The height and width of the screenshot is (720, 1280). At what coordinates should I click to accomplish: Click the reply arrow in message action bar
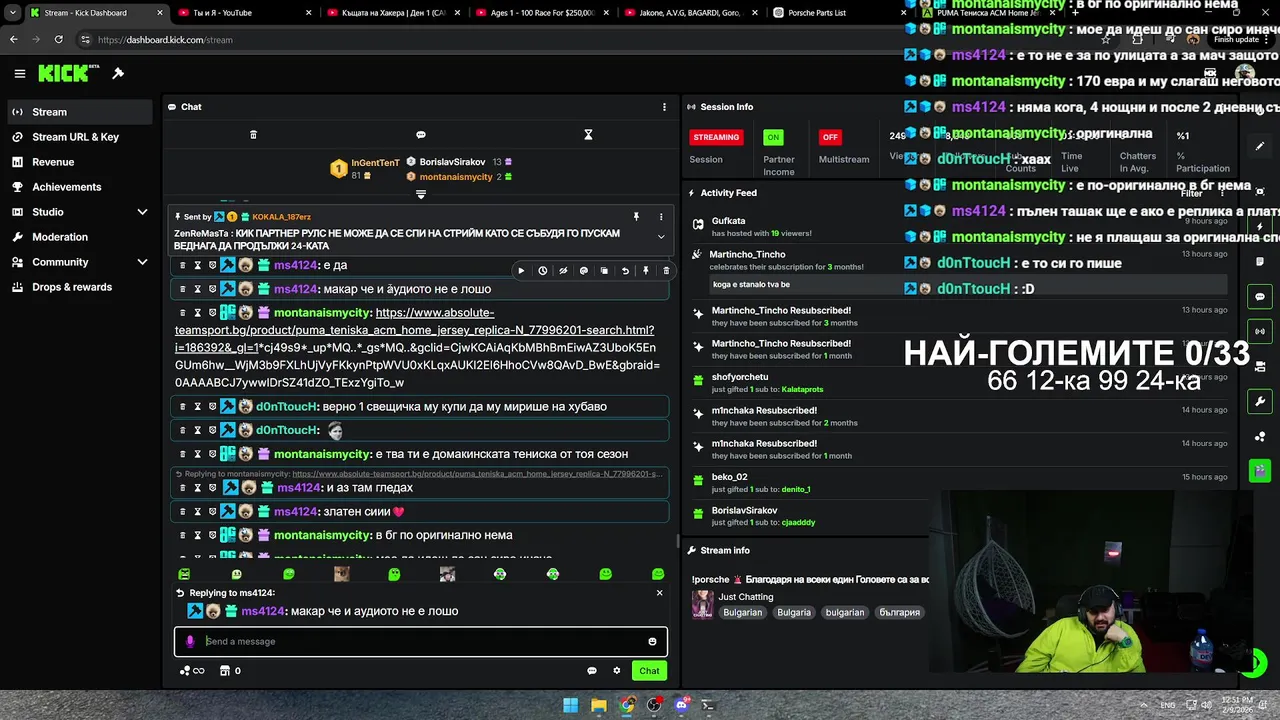(625, 270)
